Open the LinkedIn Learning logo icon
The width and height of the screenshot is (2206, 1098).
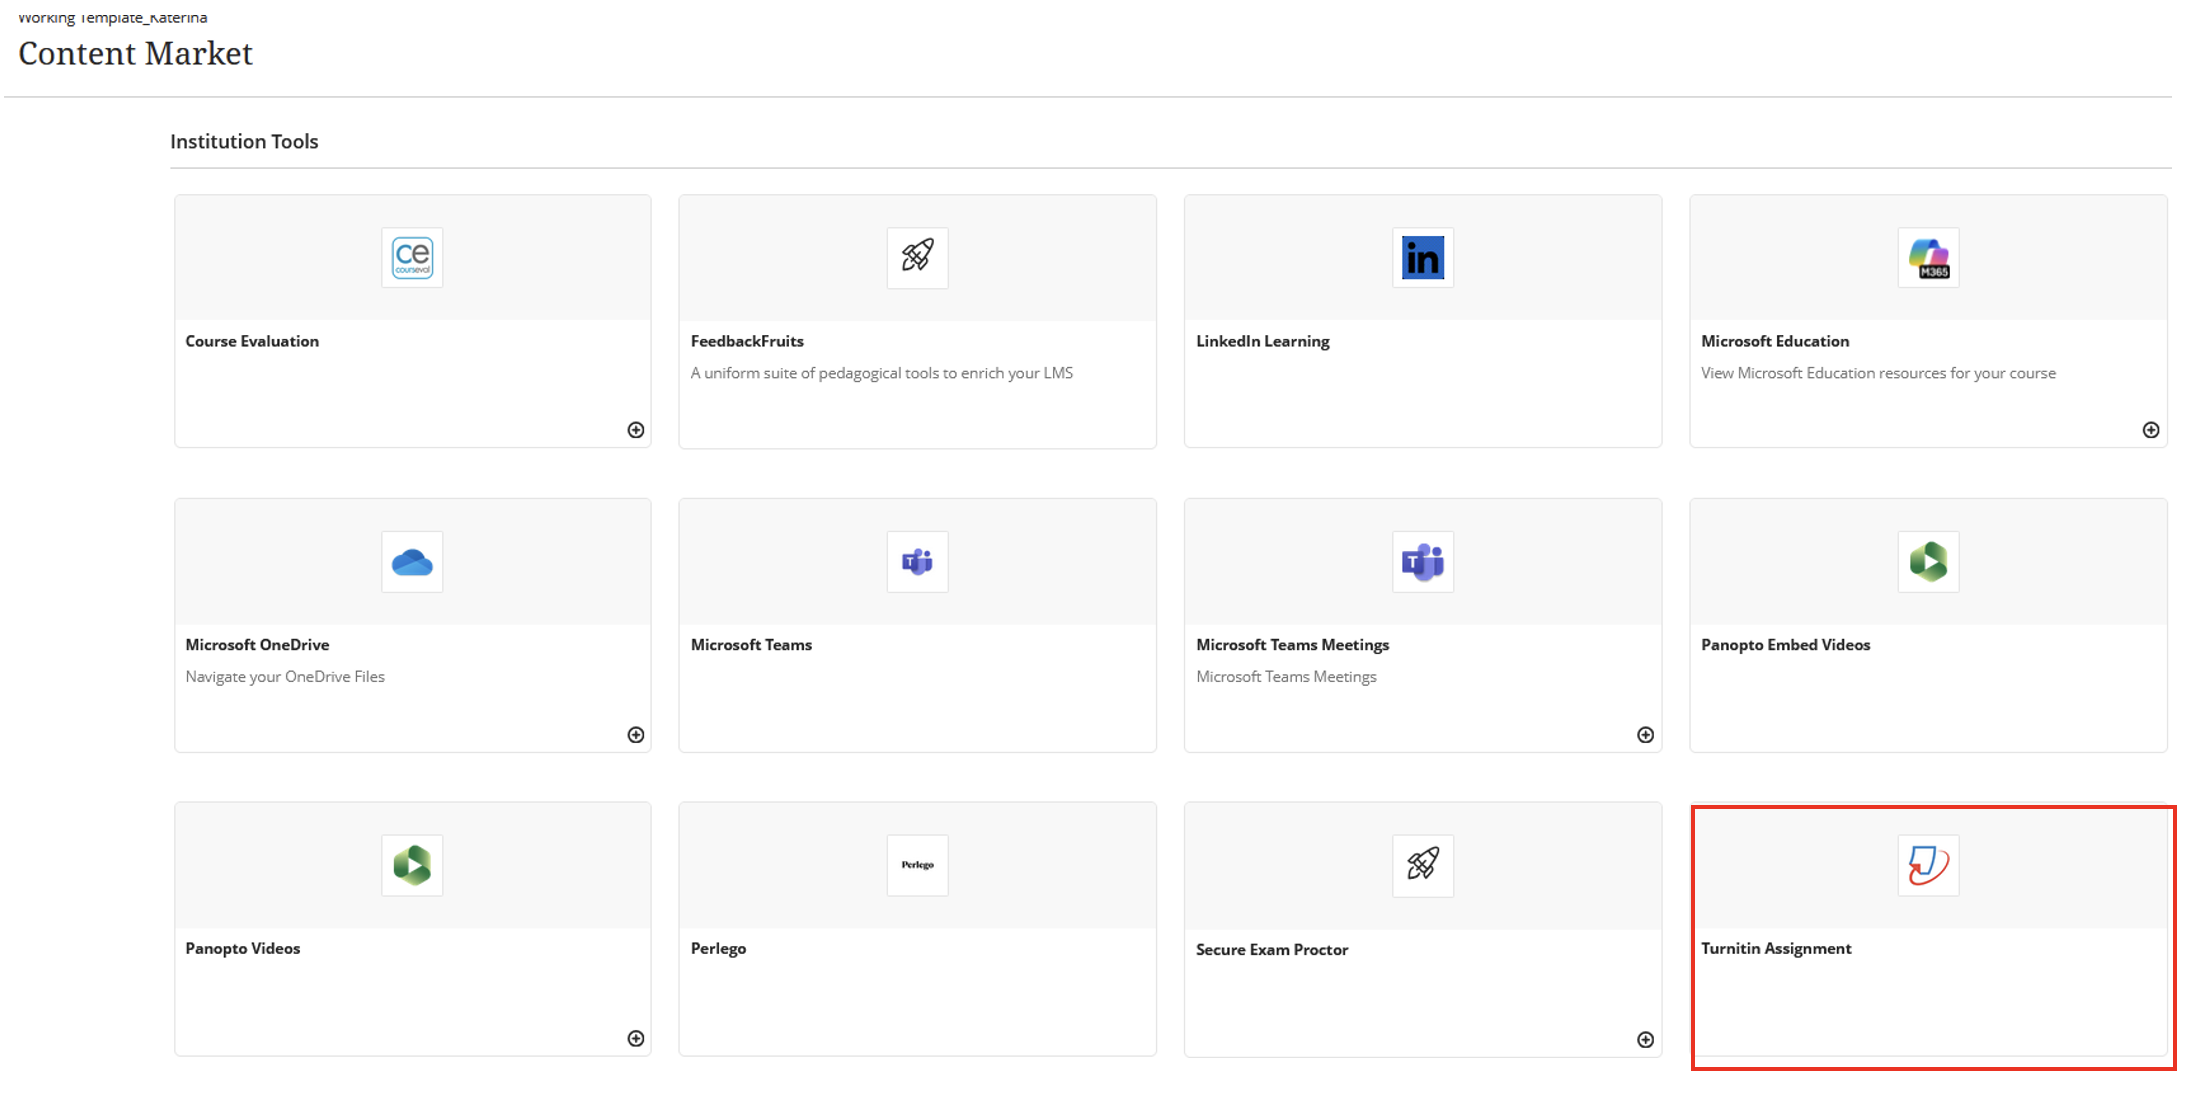pos(1423,258)
